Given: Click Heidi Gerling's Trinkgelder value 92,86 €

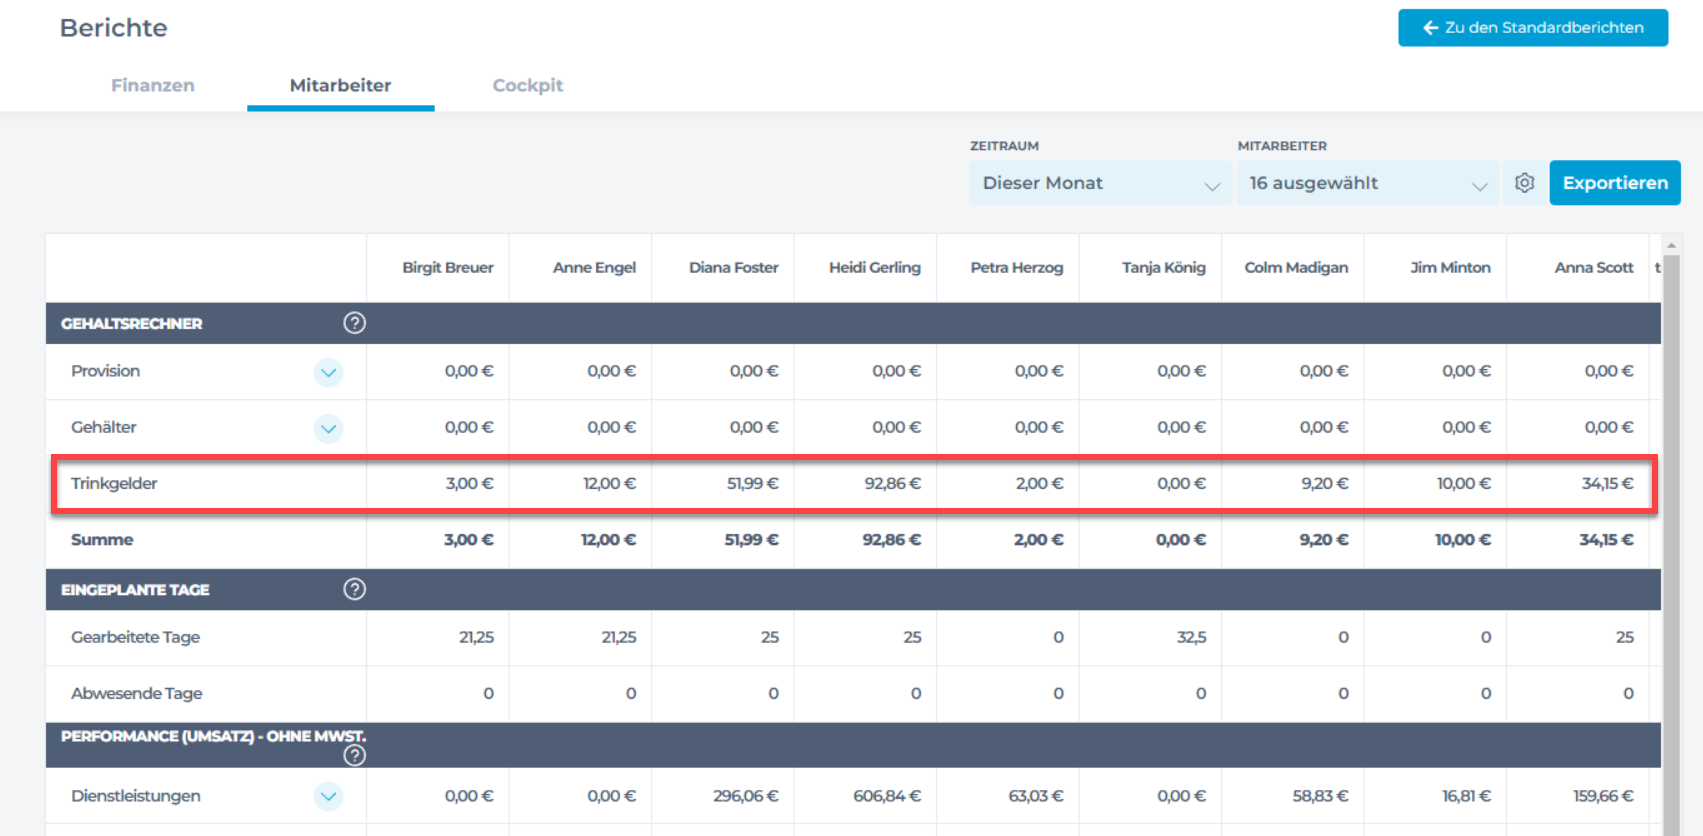Looking at the screenshot, I should point(892,483).
